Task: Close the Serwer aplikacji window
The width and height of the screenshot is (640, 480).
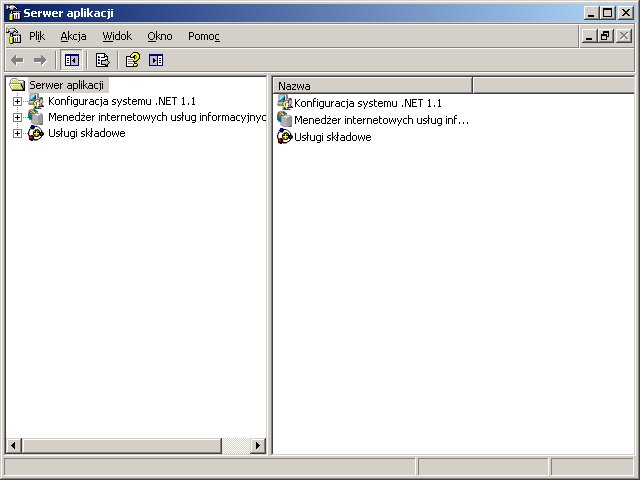Action: [x=625, y=13]
